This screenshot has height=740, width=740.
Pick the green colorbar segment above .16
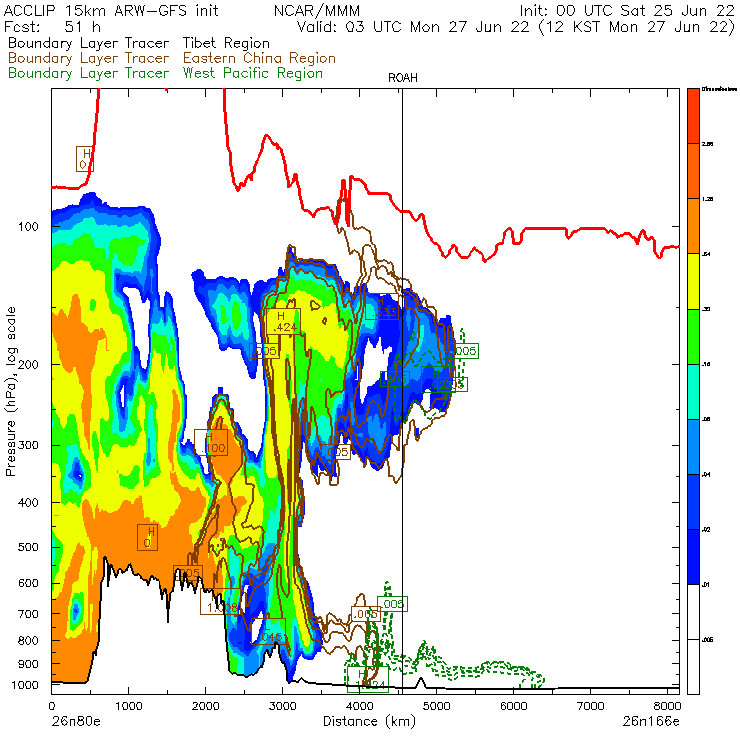693,336
